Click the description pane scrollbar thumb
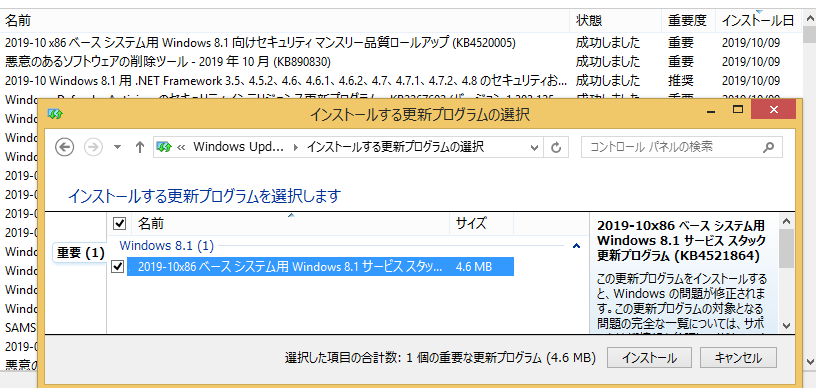Viewport: 816px width, 388px height. pos(786,249)
